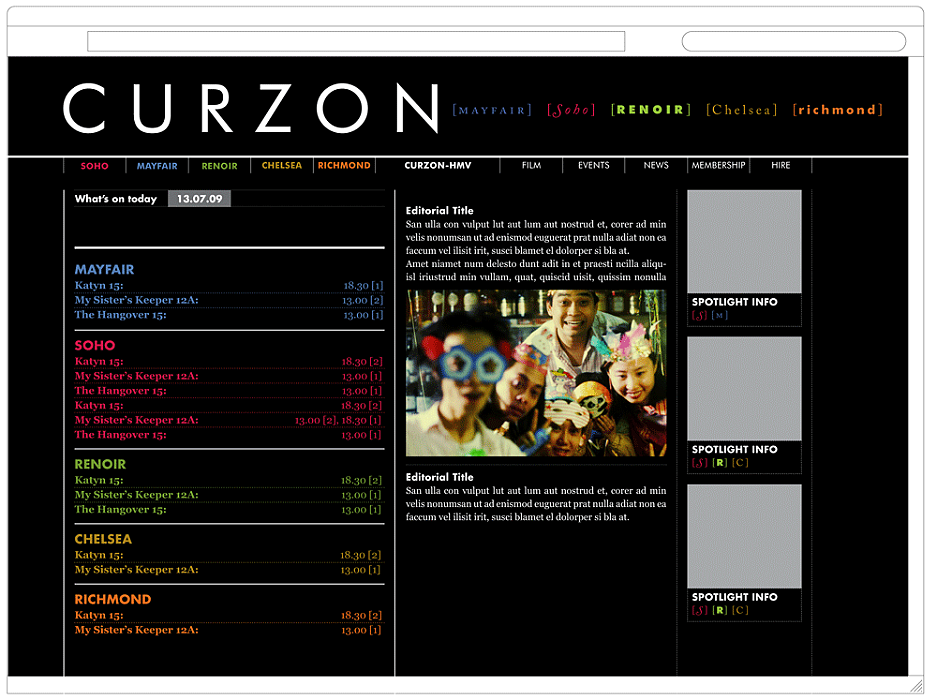
Task: Click the first Spotlight grey image placeholder
Action: point(744,242)
